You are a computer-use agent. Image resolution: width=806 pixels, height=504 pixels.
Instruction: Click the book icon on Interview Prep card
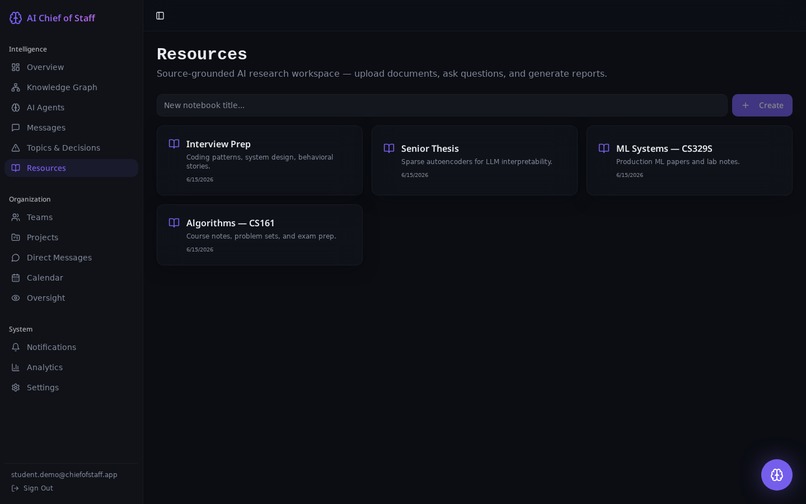174,143
